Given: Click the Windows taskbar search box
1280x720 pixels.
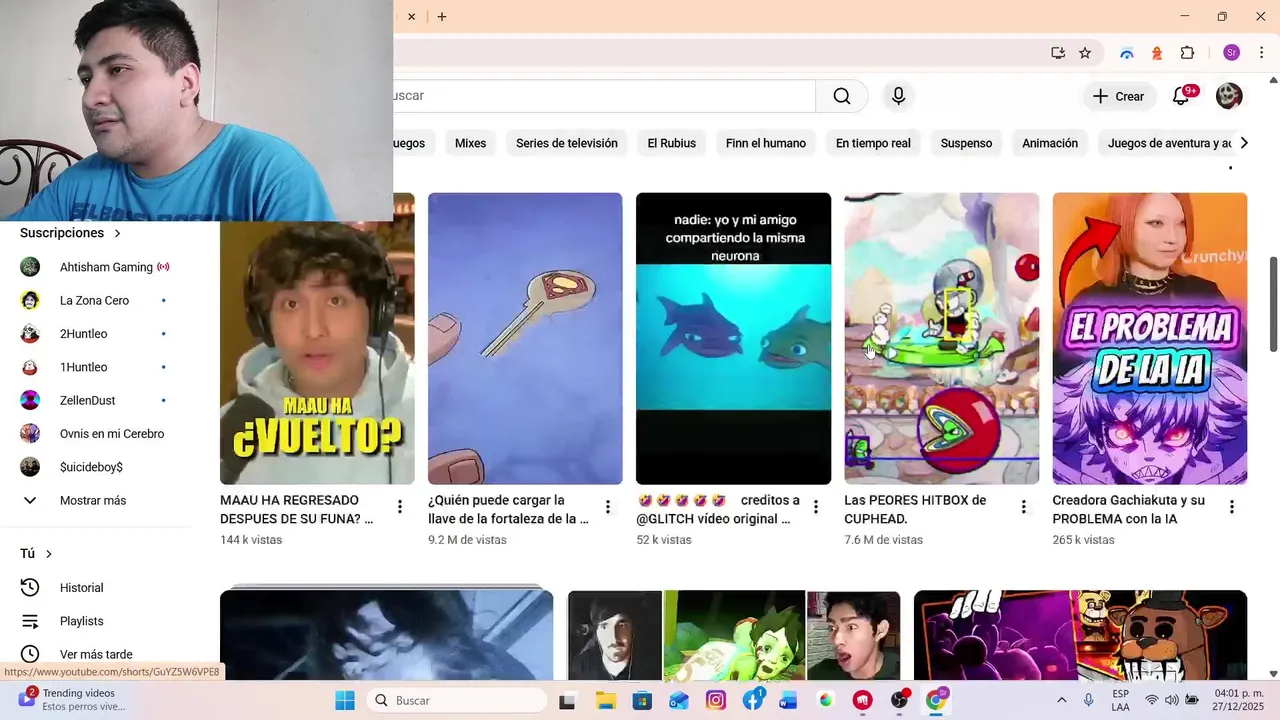Looking at the screenshot, I should (457, 700).
